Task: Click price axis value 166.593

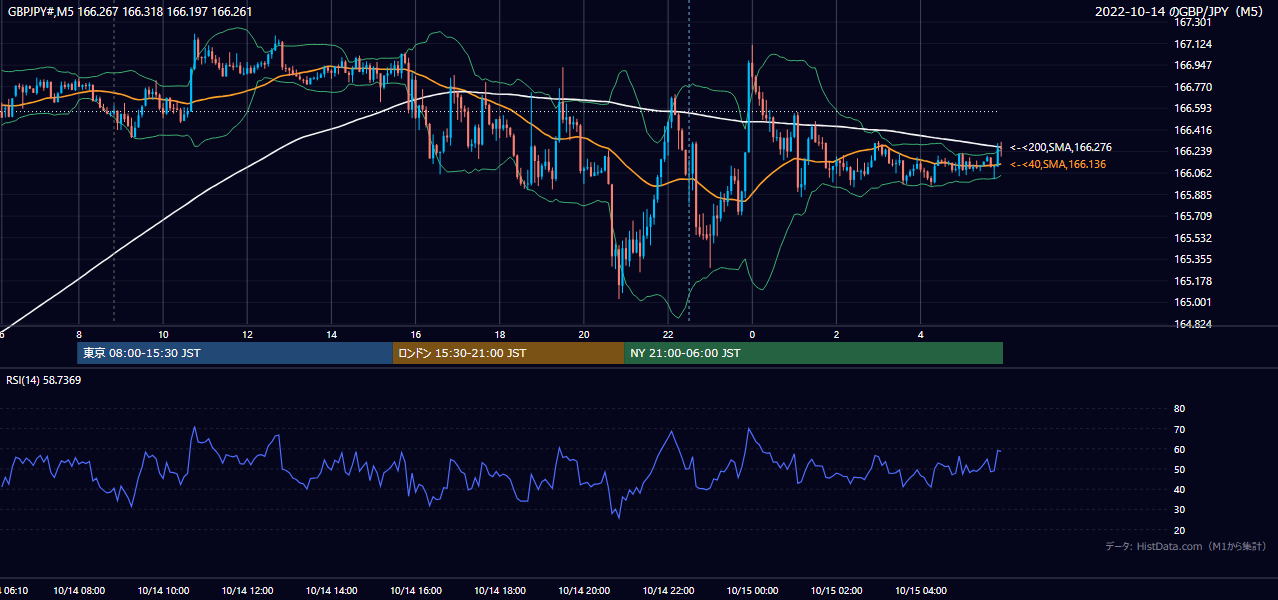Action: 1192,108
